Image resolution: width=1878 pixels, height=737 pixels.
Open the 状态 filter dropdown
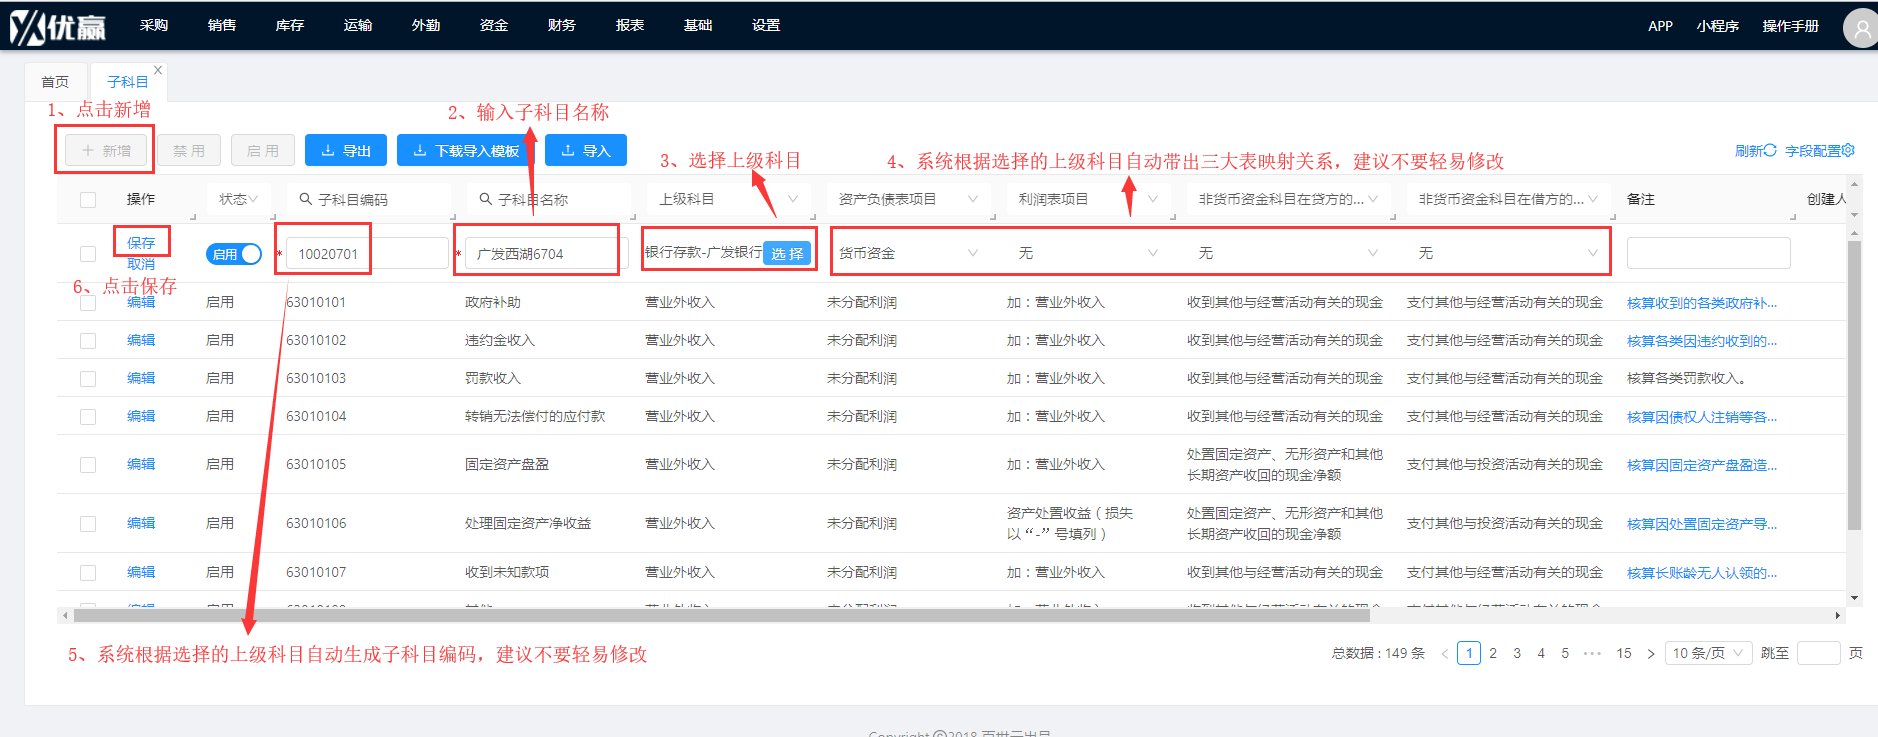click(238, 199)
